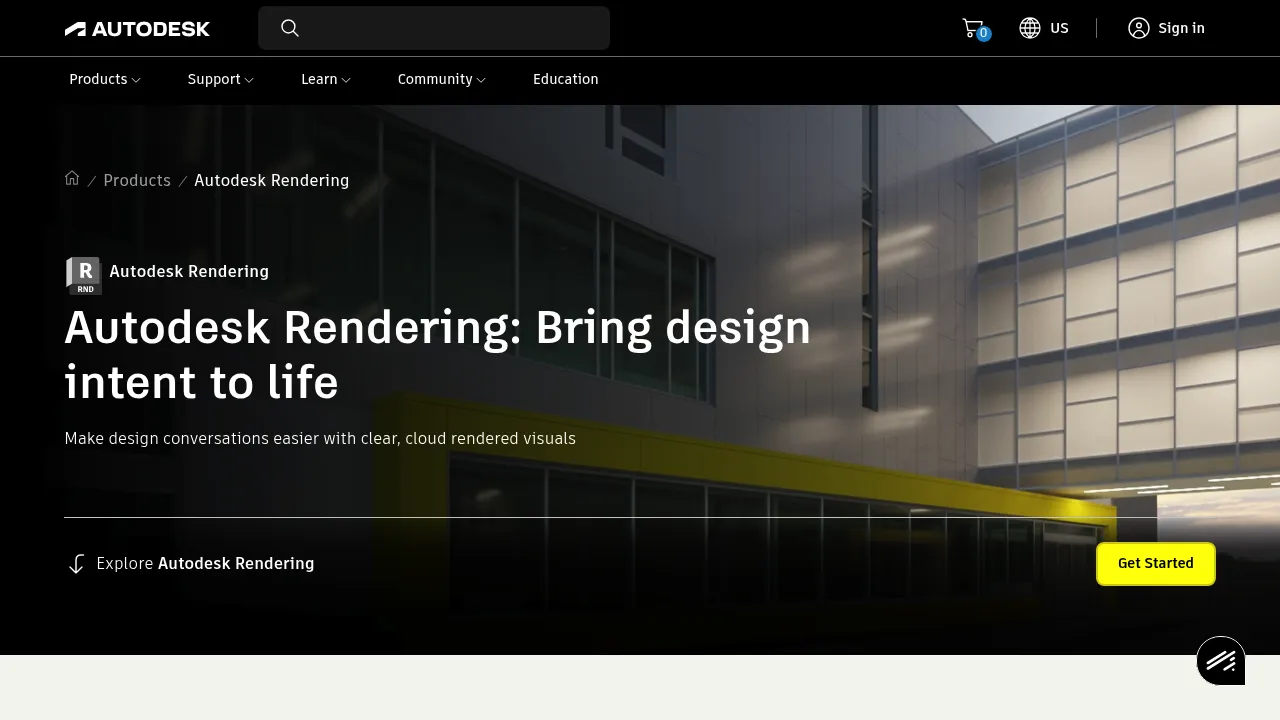Click the Autodesk Rendering label beside product icon
The height and width of the screenshot is (720, 1280).
(x=189, y=271)
